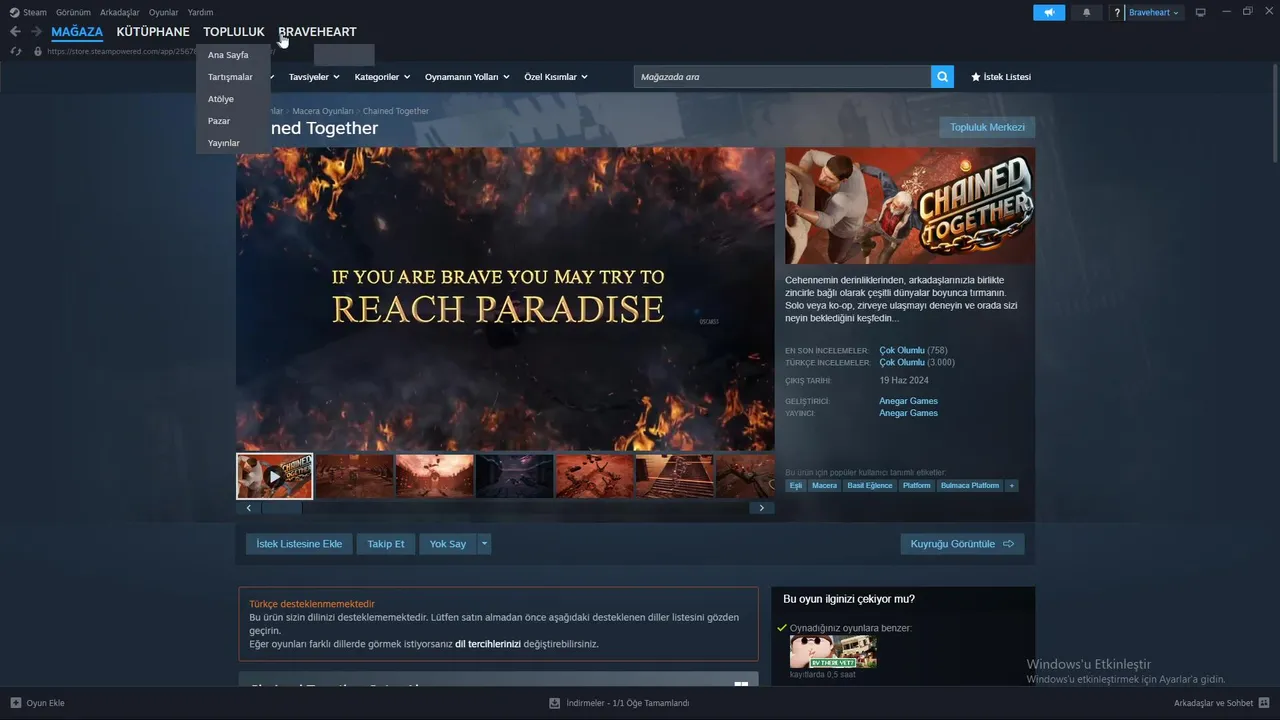The height and width of the screenshot is (720, 1280).
Task: Click the Kuyruğu Görüntüle button
Action: coord(962,544)
